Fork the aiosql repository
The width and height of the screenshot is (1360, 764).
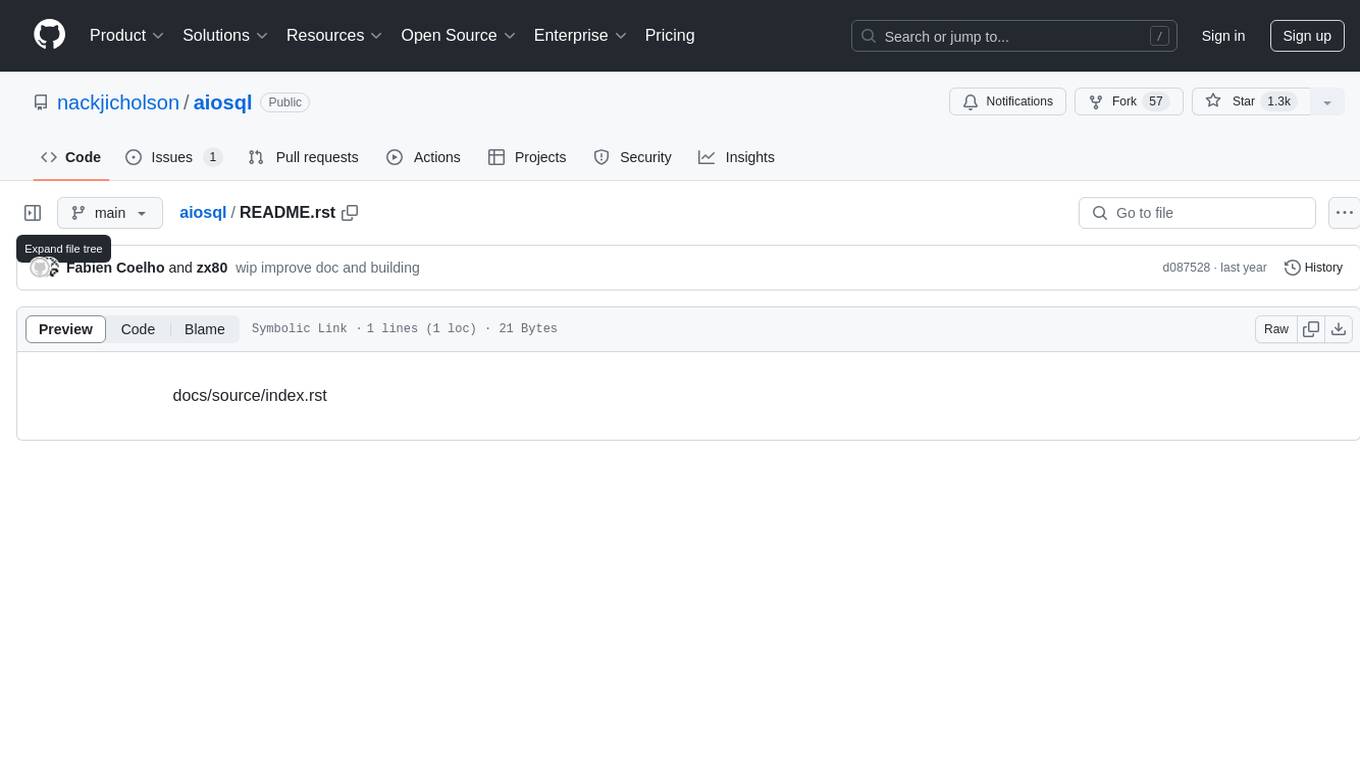click(x=1129, y=102)
